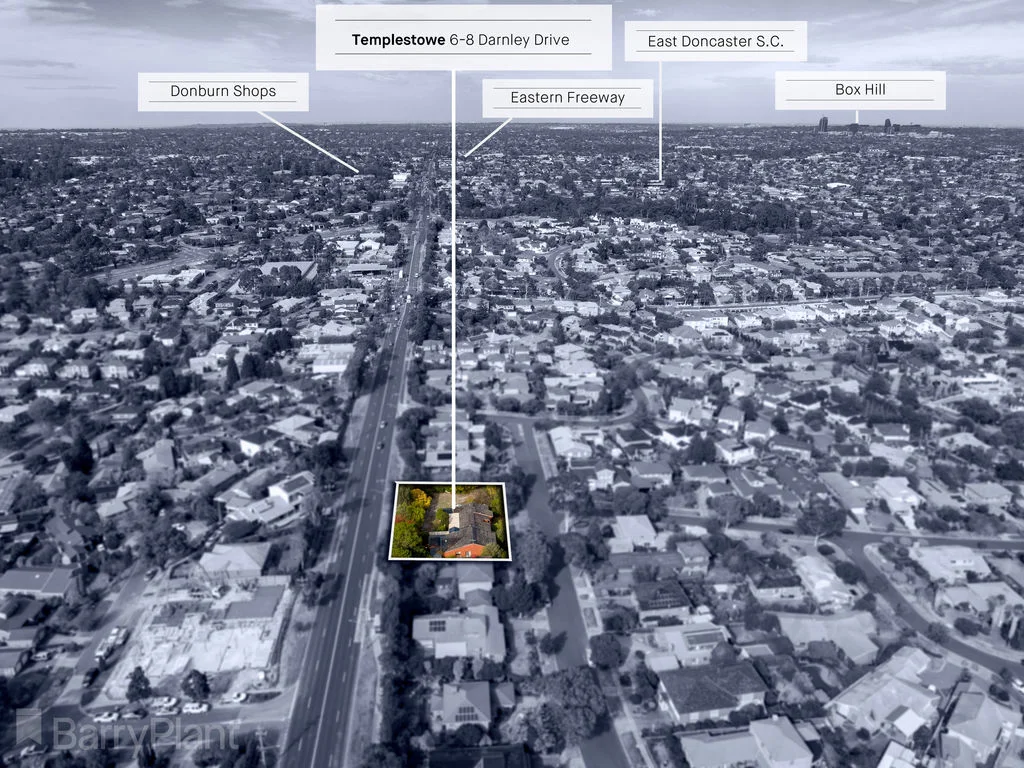Select the Box Hill label
The height and width of the screenshot is (768, 1024).
(860, 90)
